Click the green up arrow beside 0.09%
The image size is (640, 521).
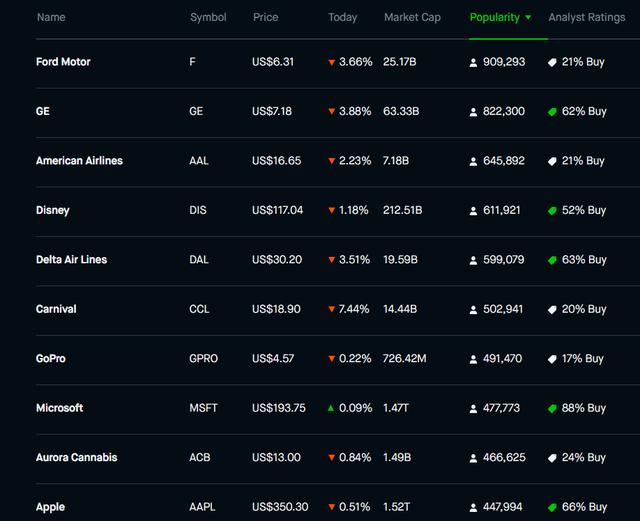point(331,408)
